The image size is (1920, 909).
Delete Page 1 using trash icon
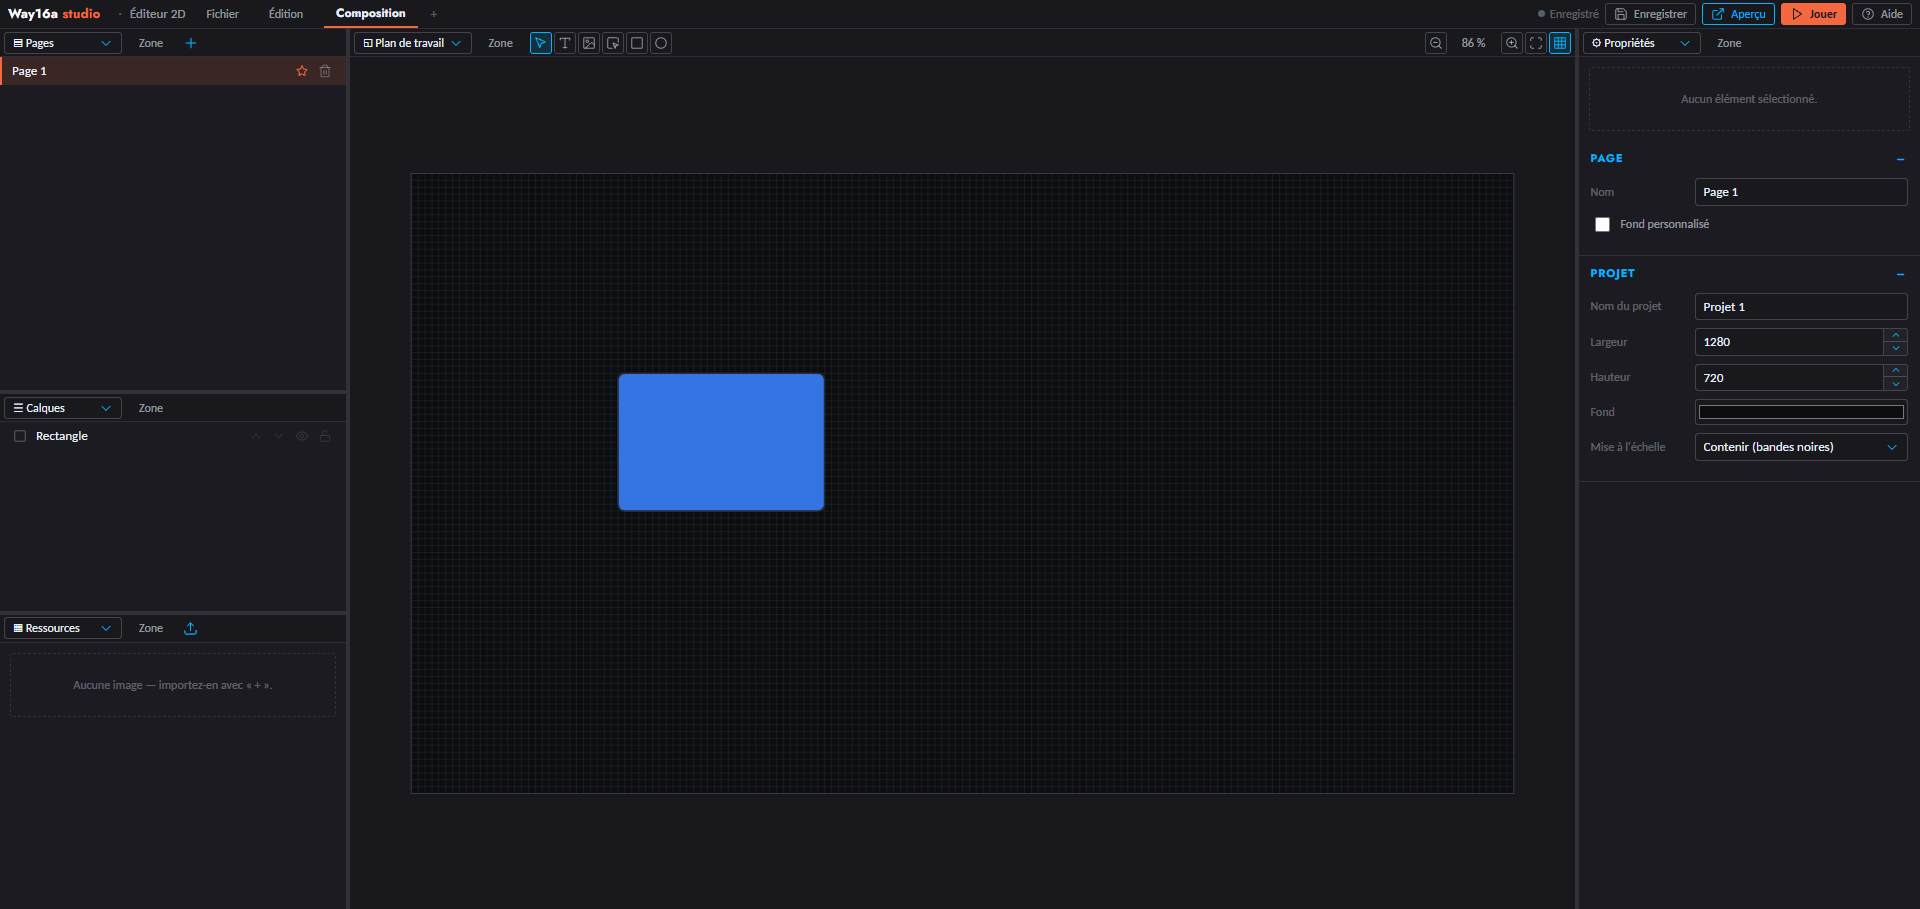coord(325,71)
